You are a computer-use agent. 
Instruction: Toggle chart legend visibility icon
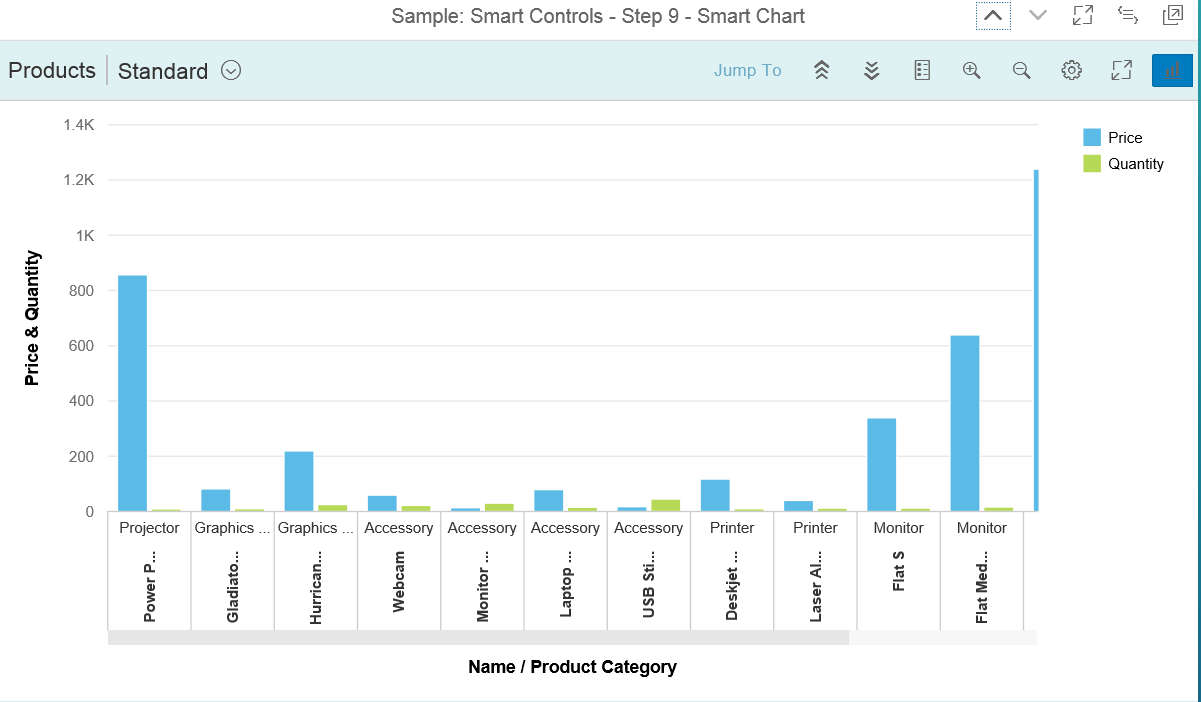[922, 70]
